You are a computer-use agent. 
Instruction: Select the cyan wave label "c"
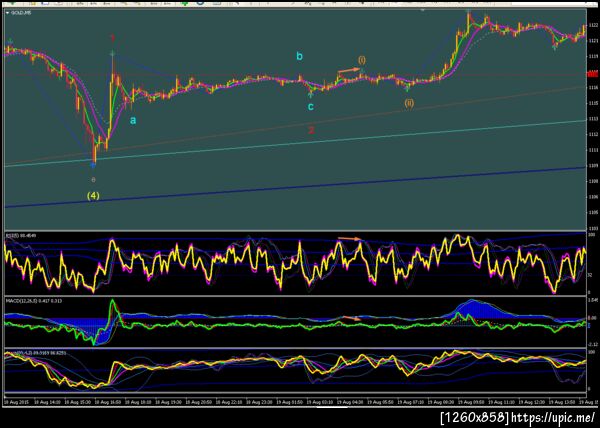point(311,106)
